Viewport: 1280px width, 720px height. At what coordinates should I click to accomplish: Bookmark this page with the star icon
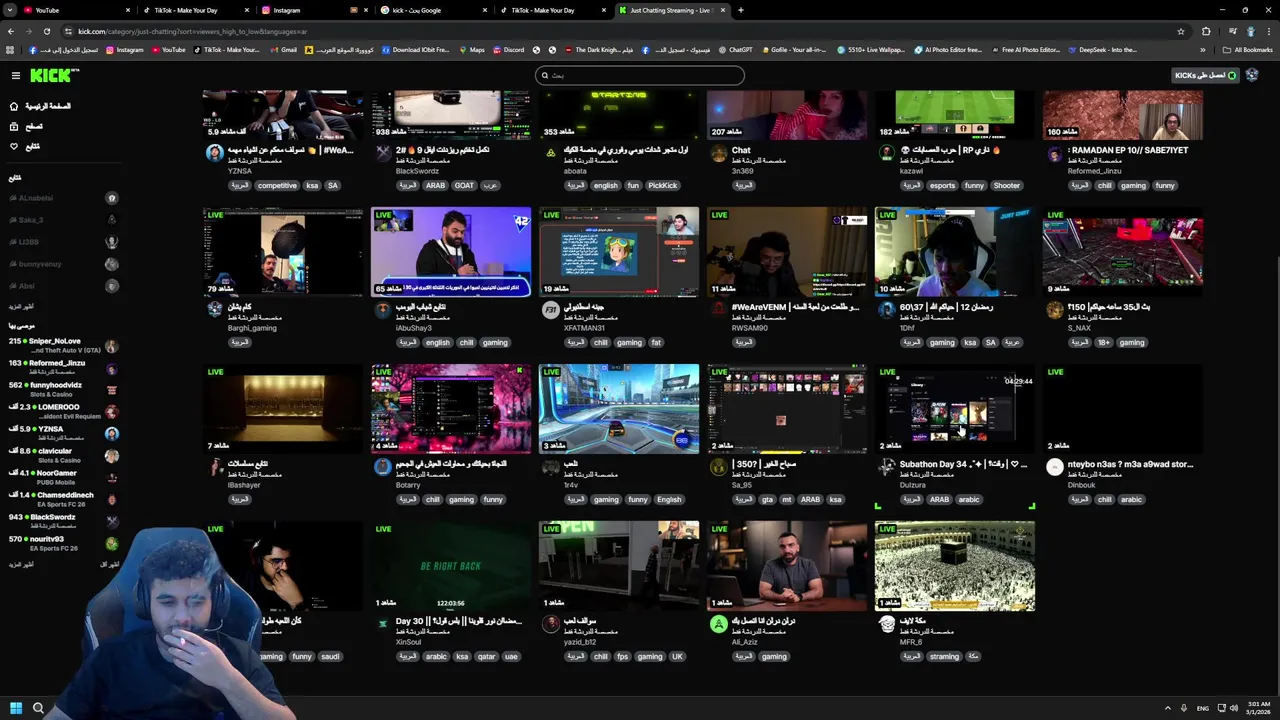1180,31
